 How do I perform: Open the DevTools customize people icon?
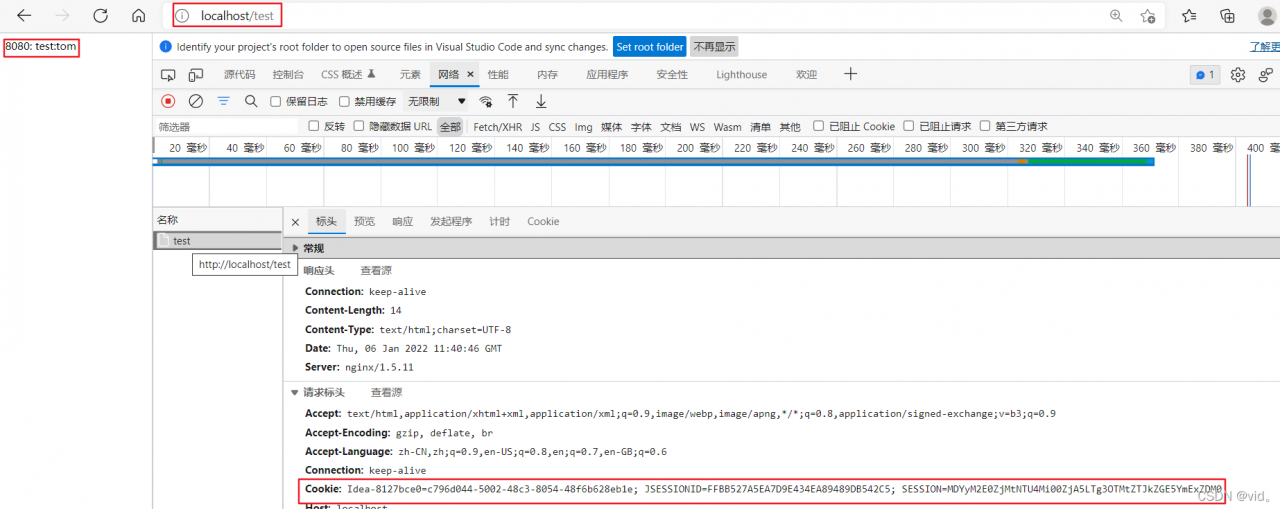[x=1266, y=75]
